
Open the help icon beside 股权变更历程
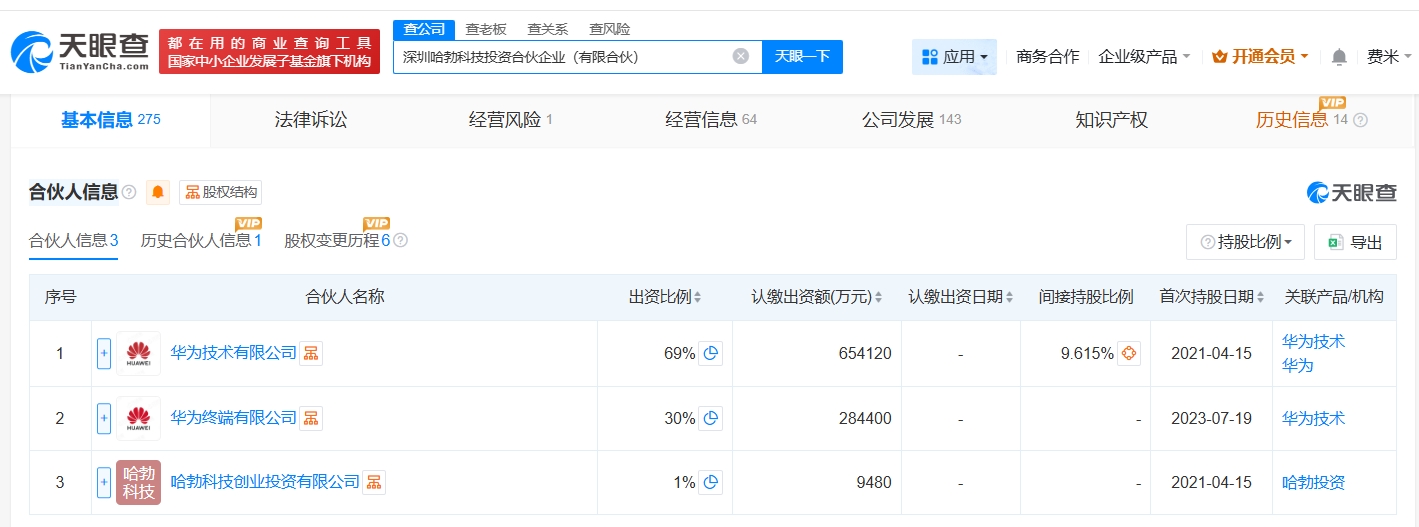pyautogui.click(x=401, y=241)
